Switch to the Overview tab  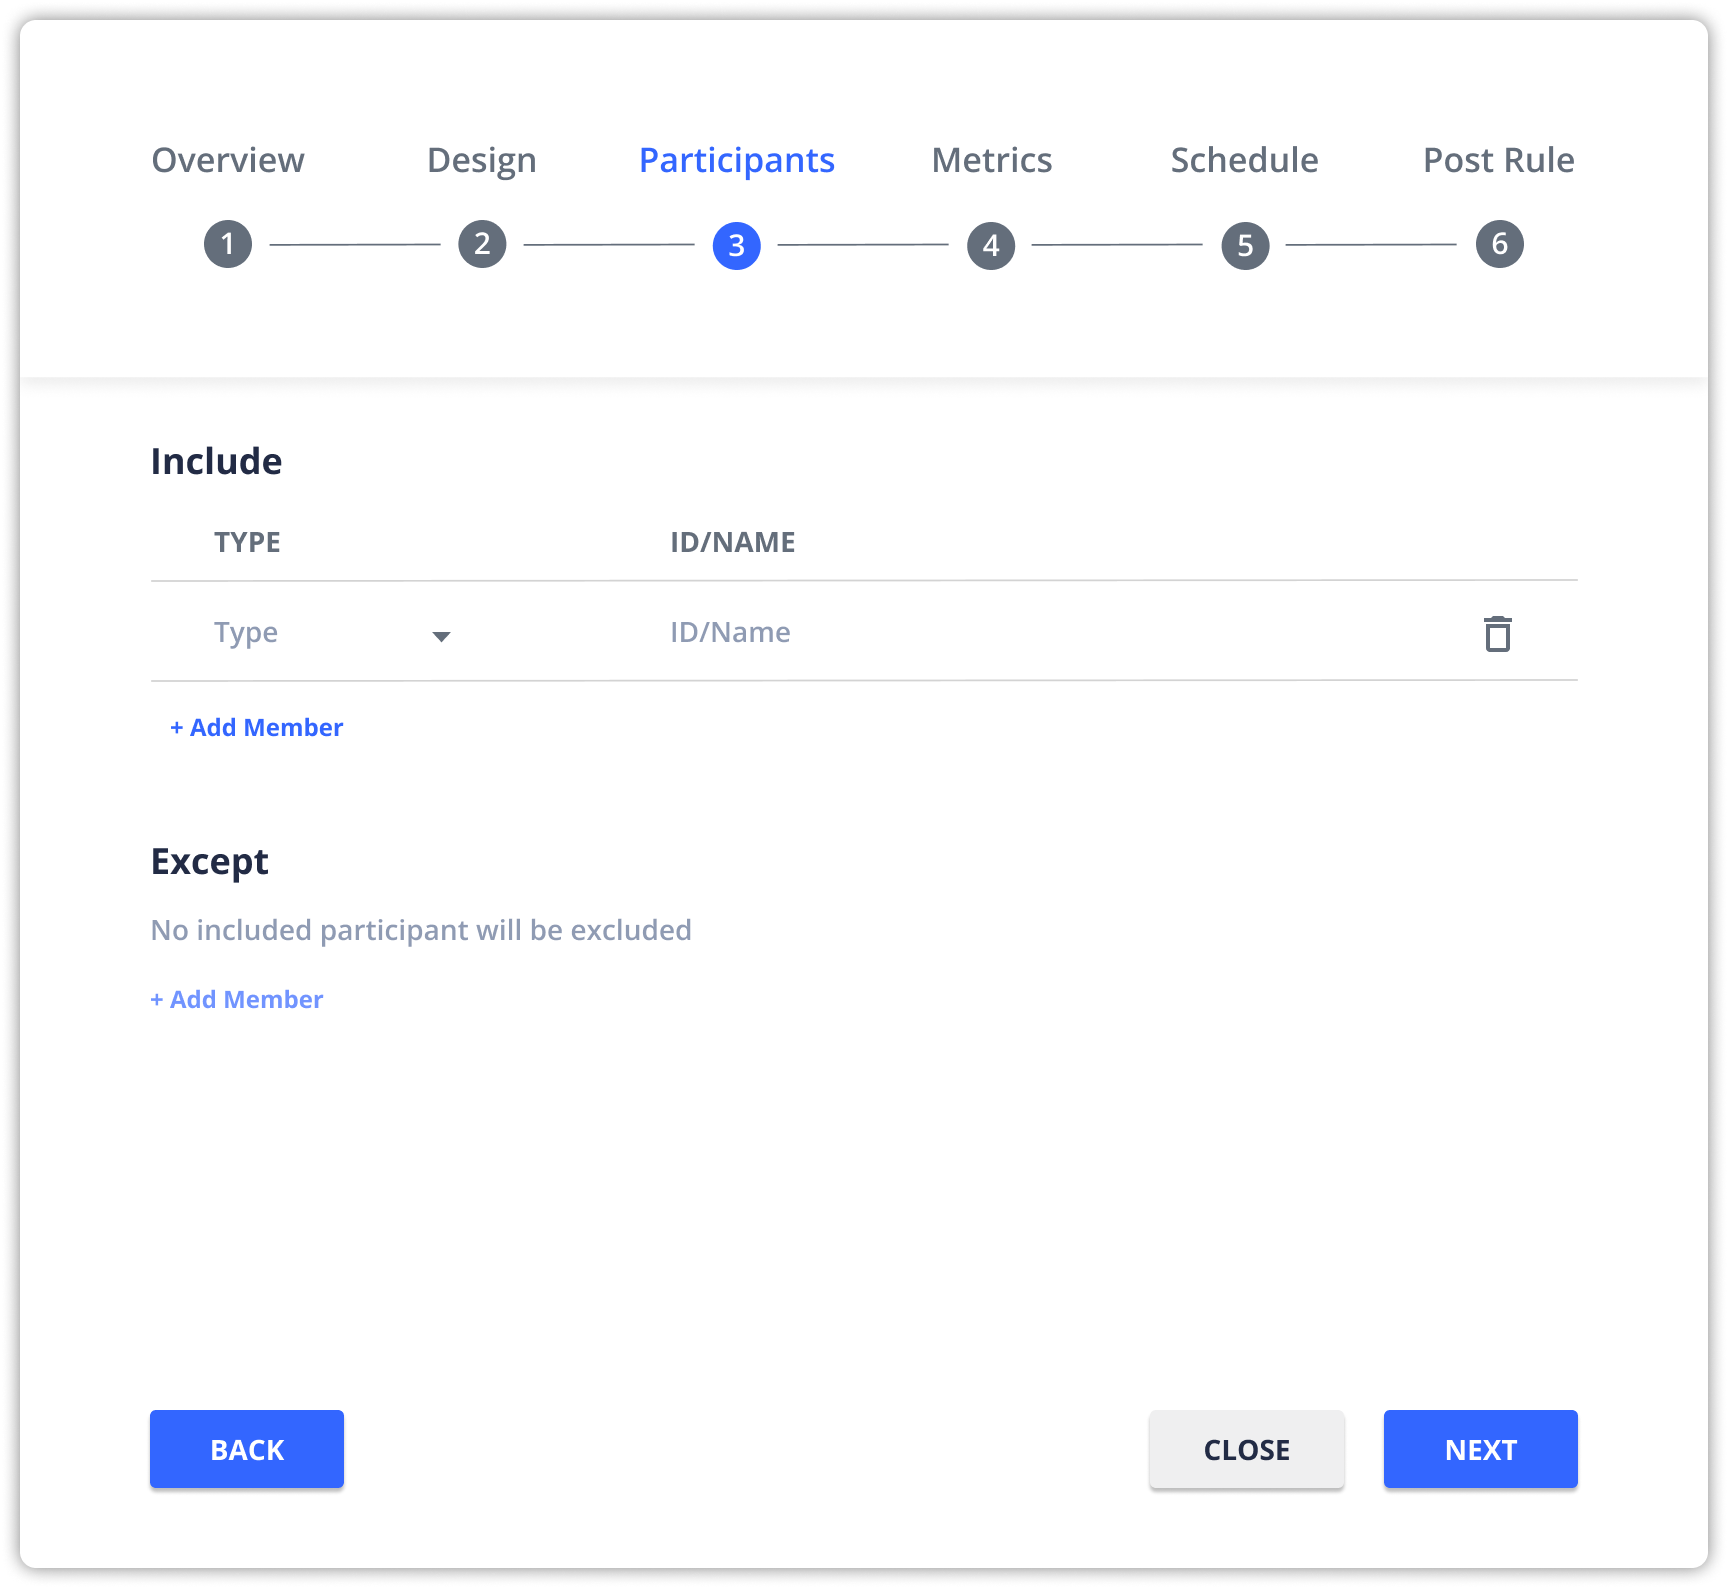pyautogui.click(x=228, y=160)
